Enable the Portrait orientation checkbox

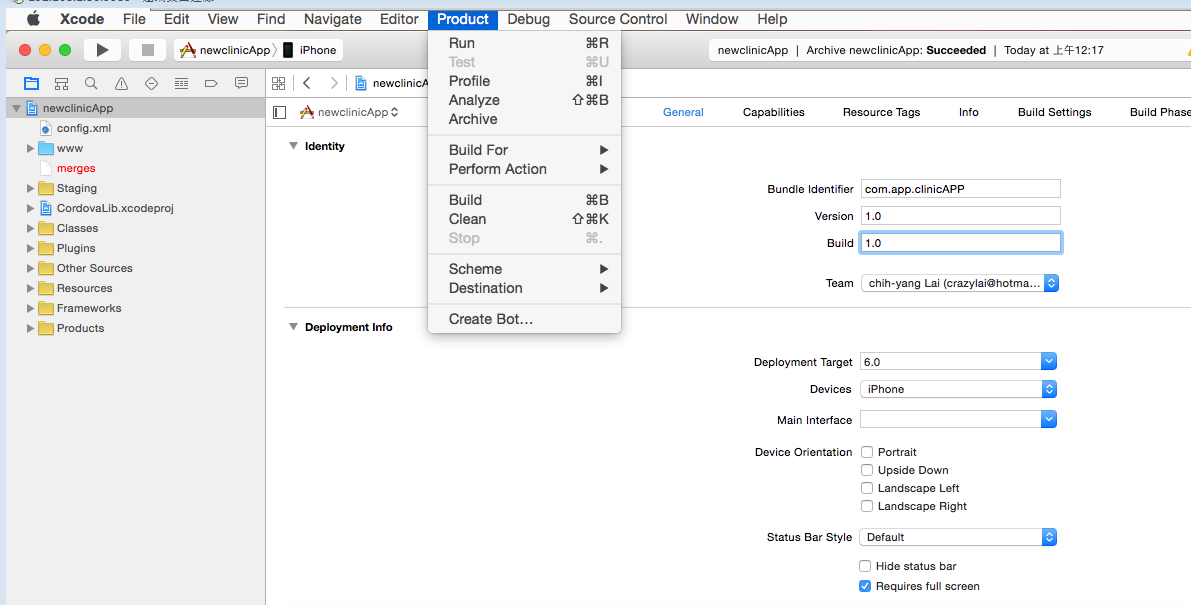pos(867,452)
